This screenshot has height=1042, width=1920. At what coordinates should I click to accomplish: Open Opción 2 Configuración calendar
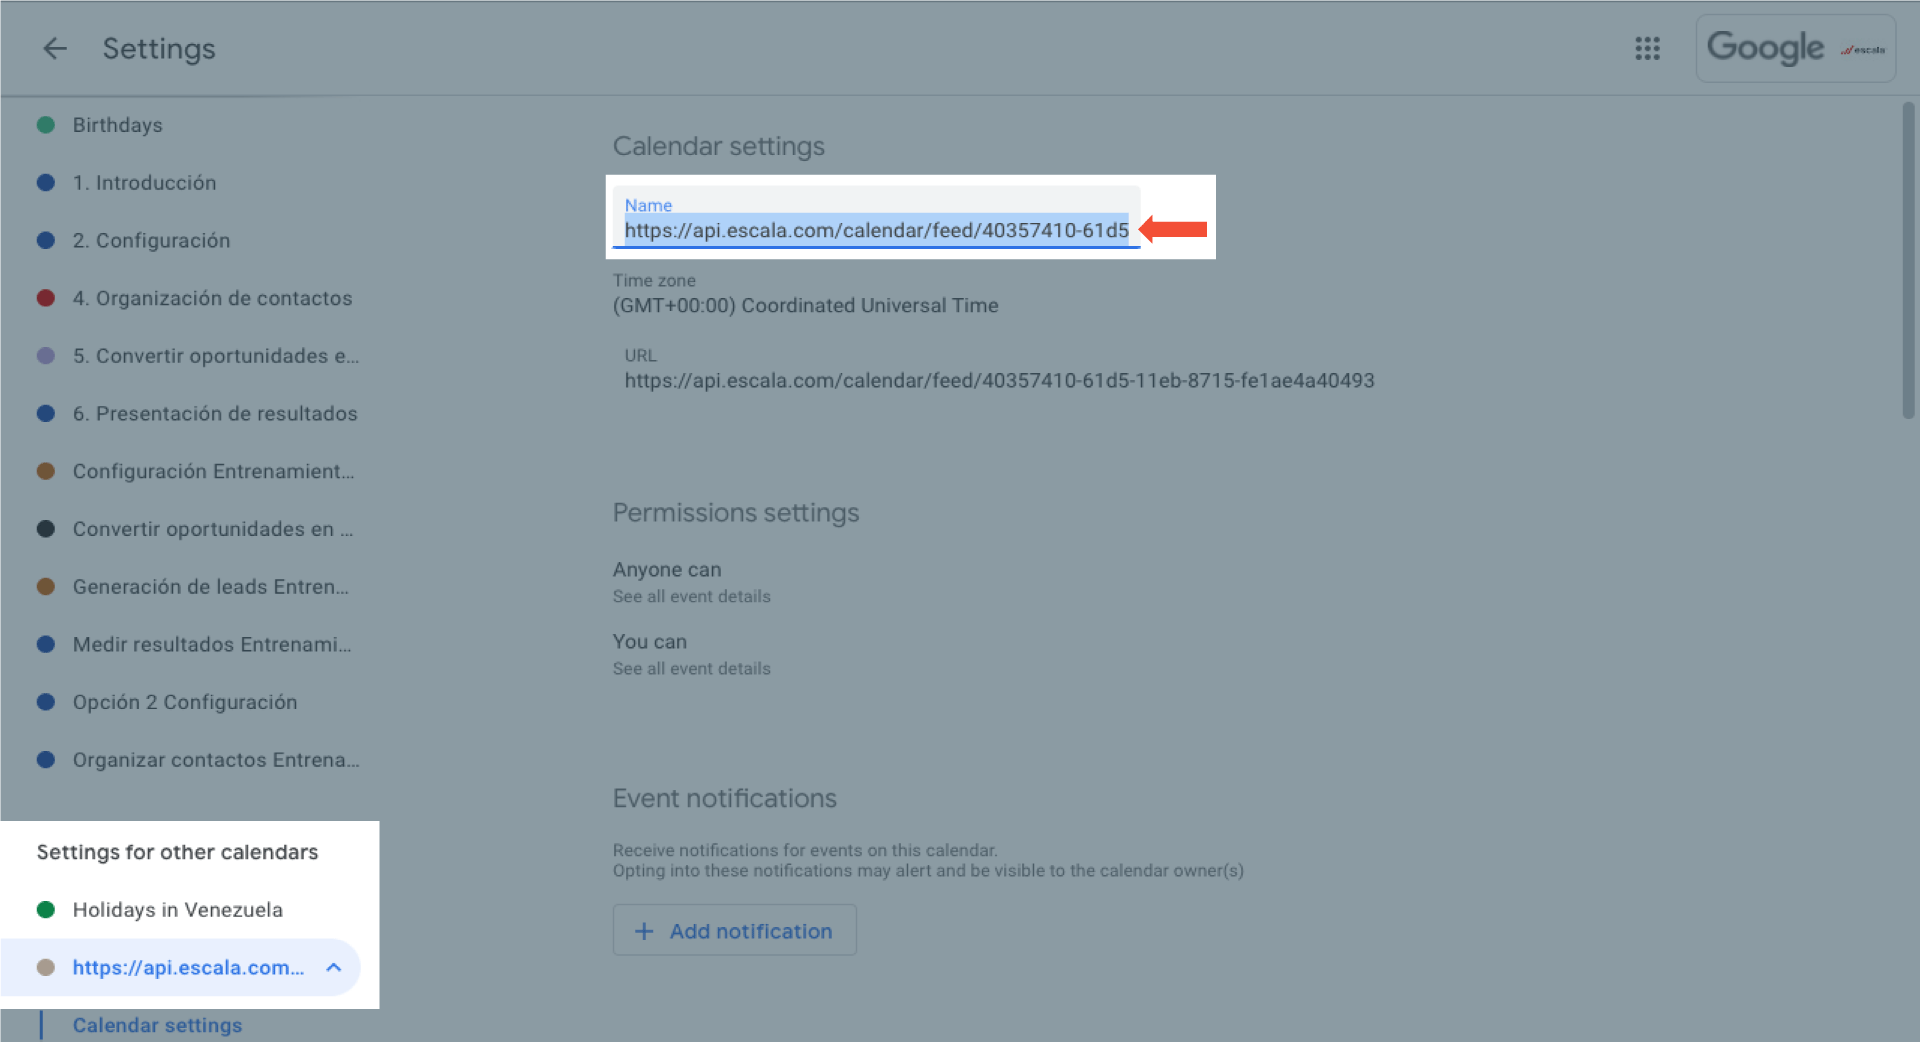click(184, 702)
